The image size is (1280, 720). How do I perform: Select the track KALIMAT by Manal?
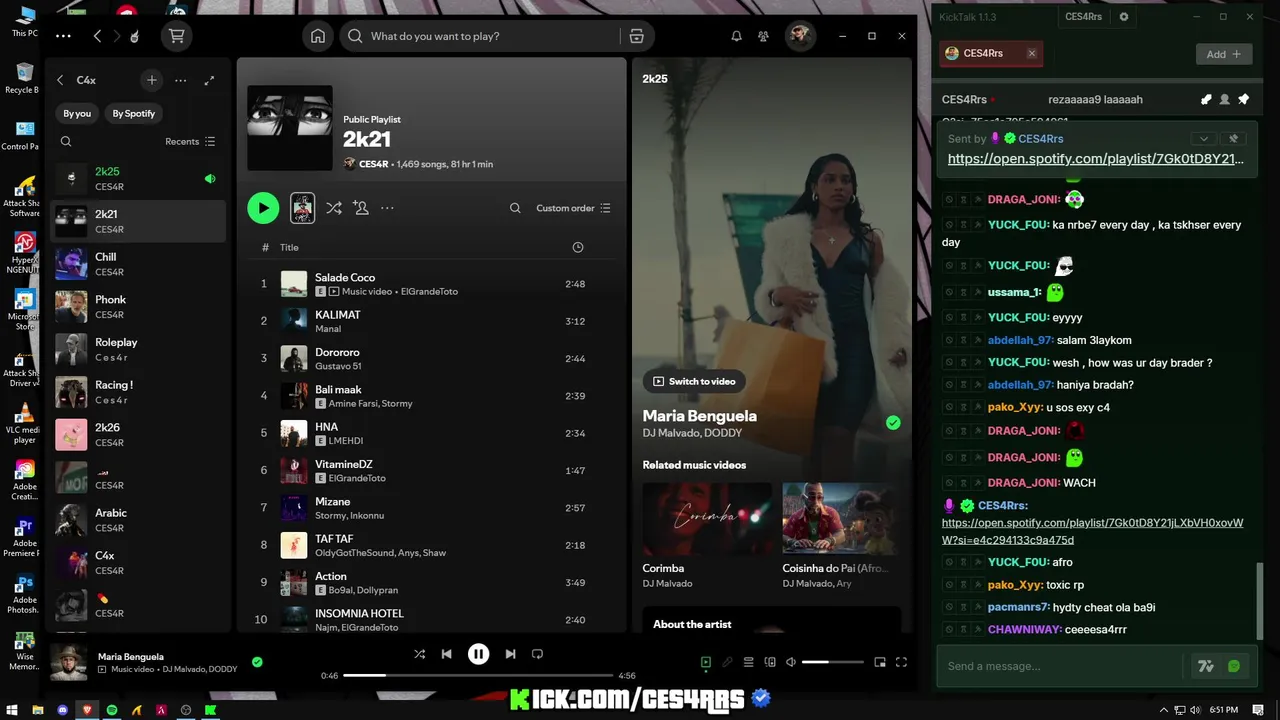[430, 321]
